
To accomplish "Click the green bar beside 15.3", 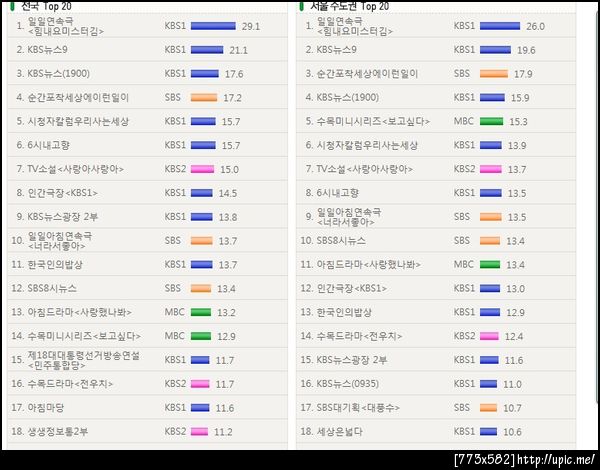I will click(x=491, y=121).
